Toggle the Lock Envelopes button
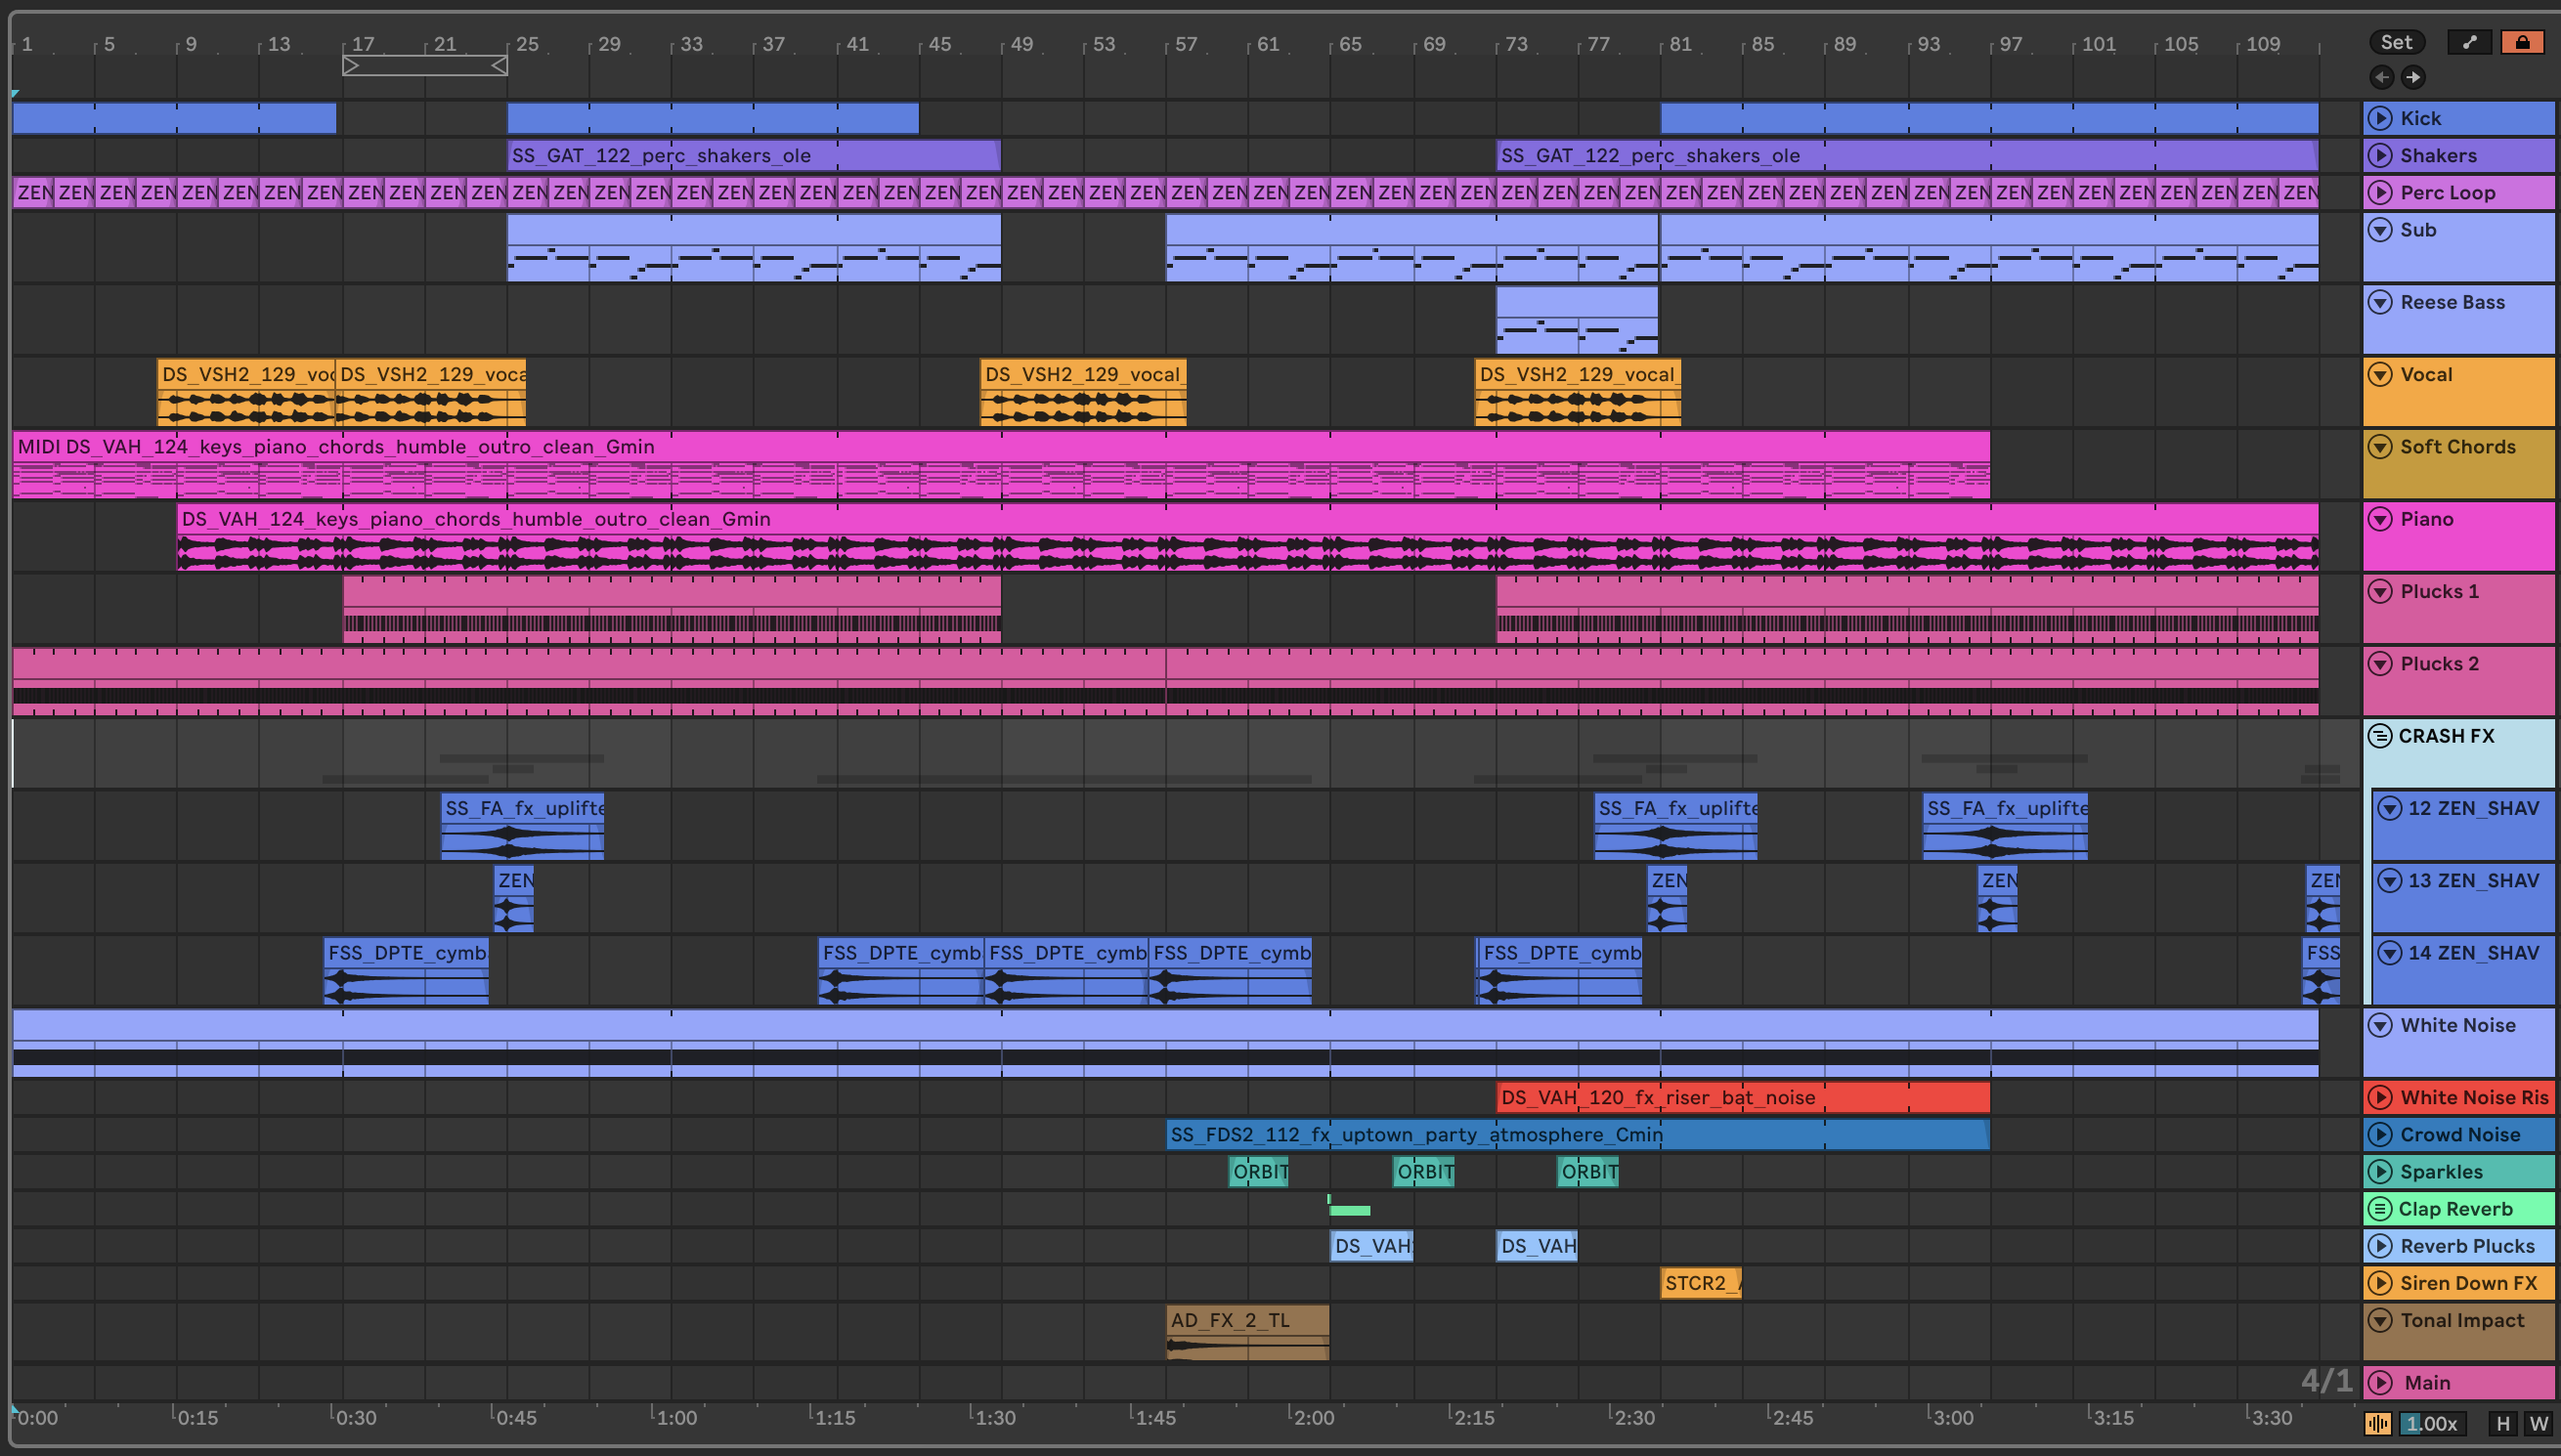Screen dimensions: 2561x1456 pyautogui.click(x=2522, y=42)
